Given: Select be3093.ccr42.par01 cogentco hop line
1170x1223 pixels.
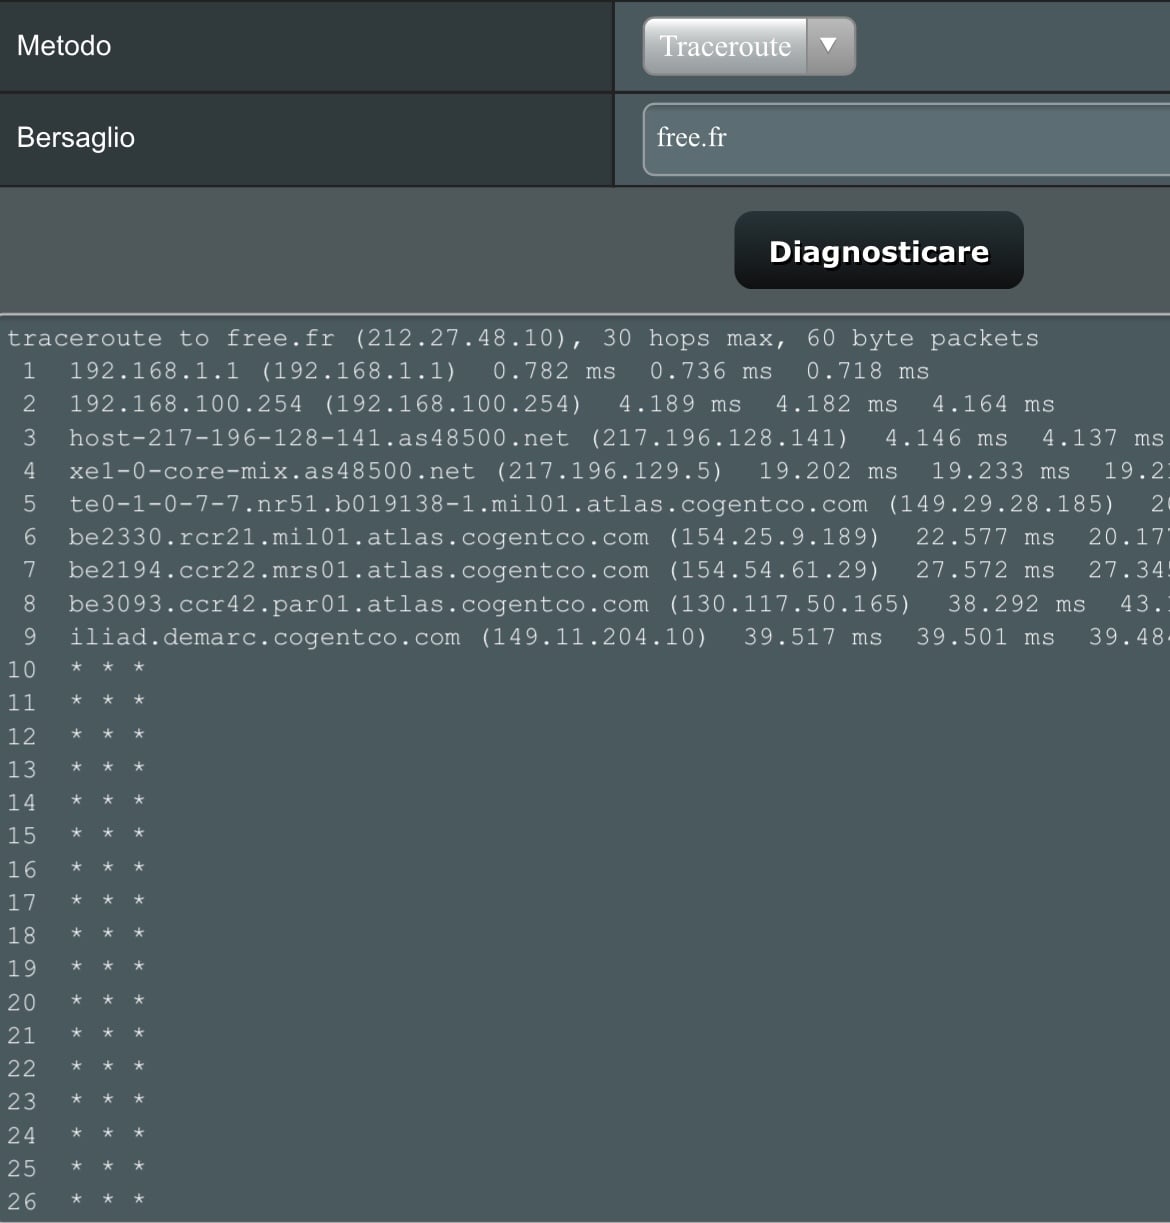Looking at the screenshot, I should pyautogui.click(x=595, y=604).
